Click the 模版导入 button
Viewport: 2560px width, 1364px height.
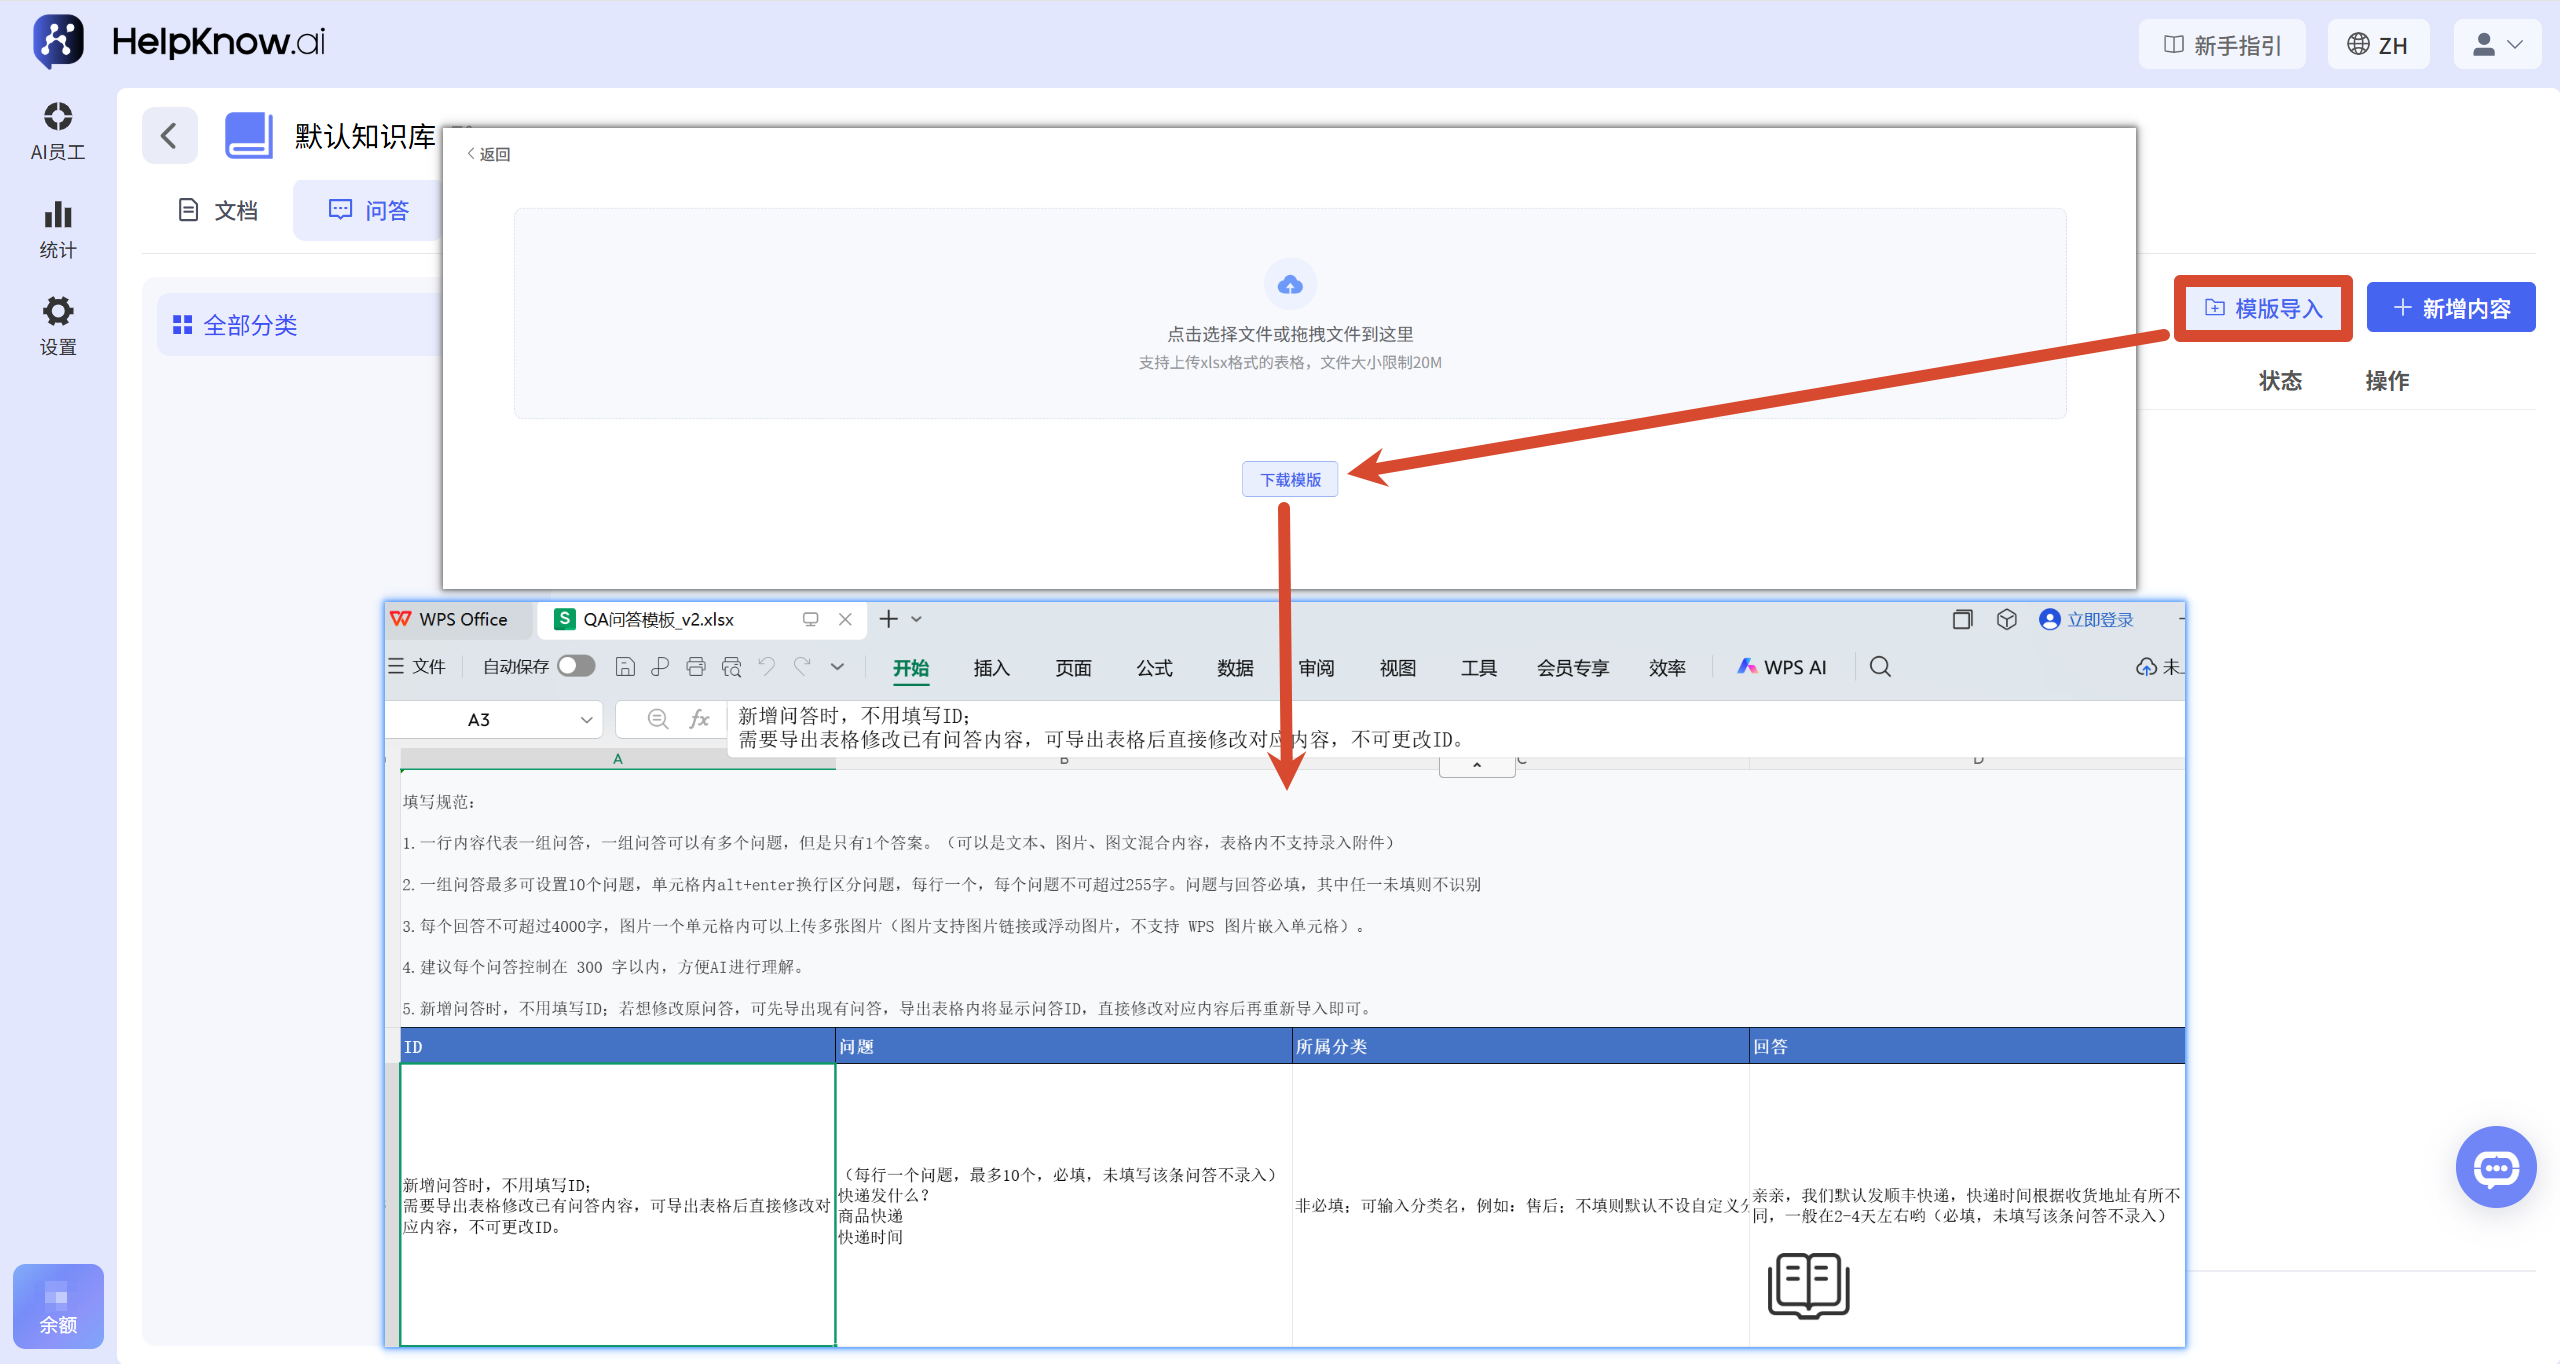[2263, 309]
